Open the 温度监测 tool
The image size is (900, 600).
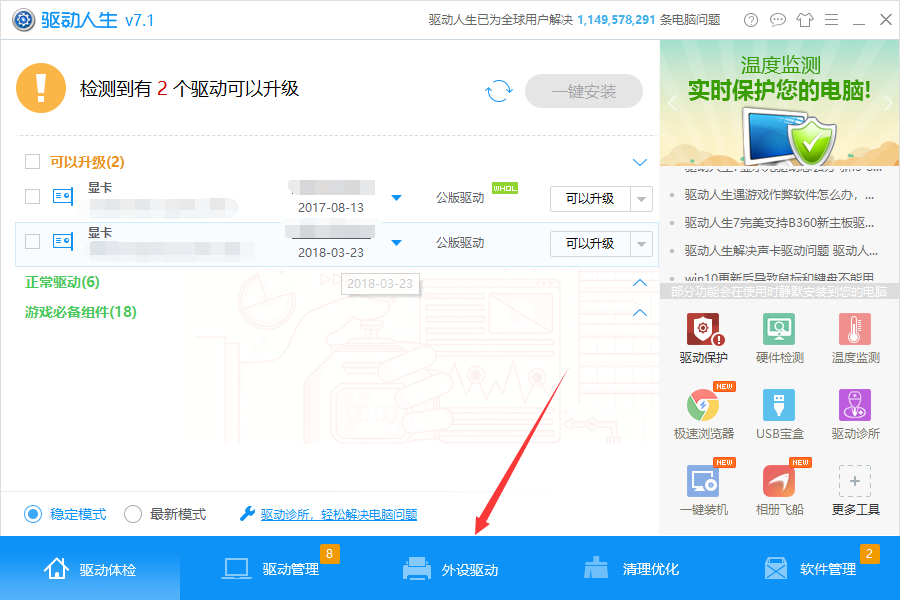[855, 338]
